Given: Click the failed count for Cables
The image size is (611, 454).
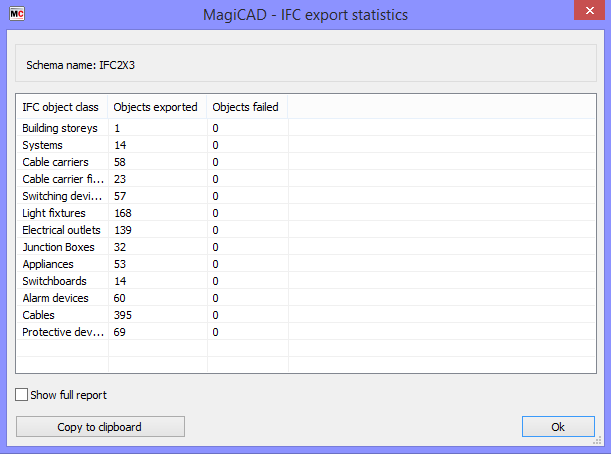Looking at the screenshot, I should tap(215, 315).
